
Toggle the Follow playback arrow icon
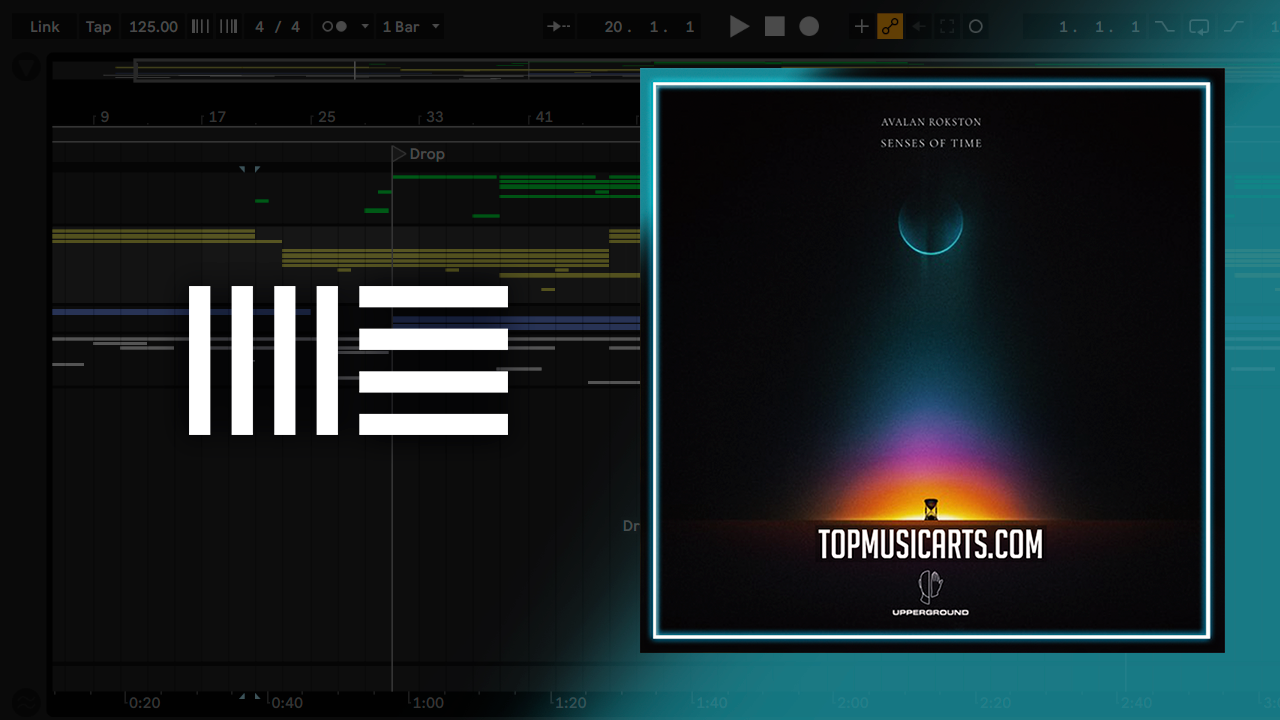(x=559, y=27)
